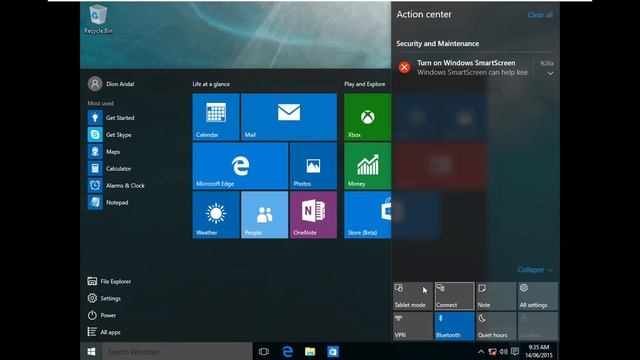Click the Security and Maintenance heading
640x360 pixels.
pos(438,44)
